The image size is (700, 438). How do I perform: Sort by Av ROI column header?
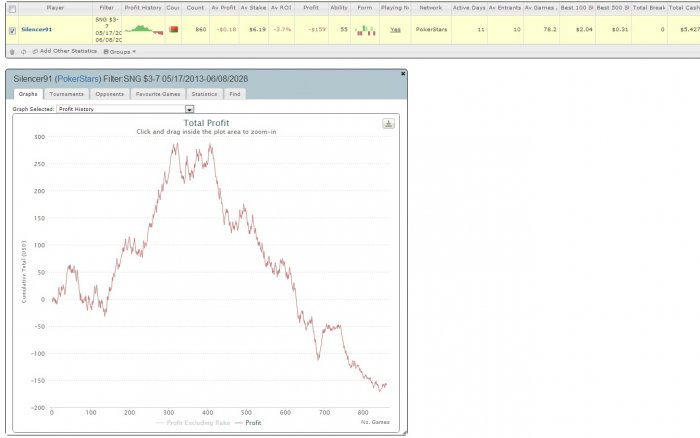(281, 8)
